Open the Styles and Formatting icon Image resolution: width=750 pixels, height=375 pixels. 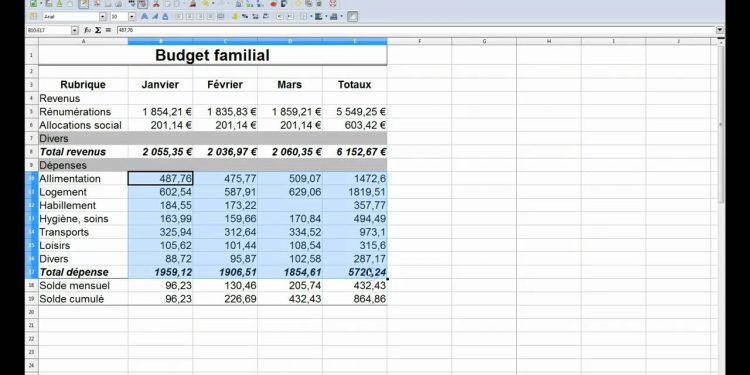coord(33,16)
